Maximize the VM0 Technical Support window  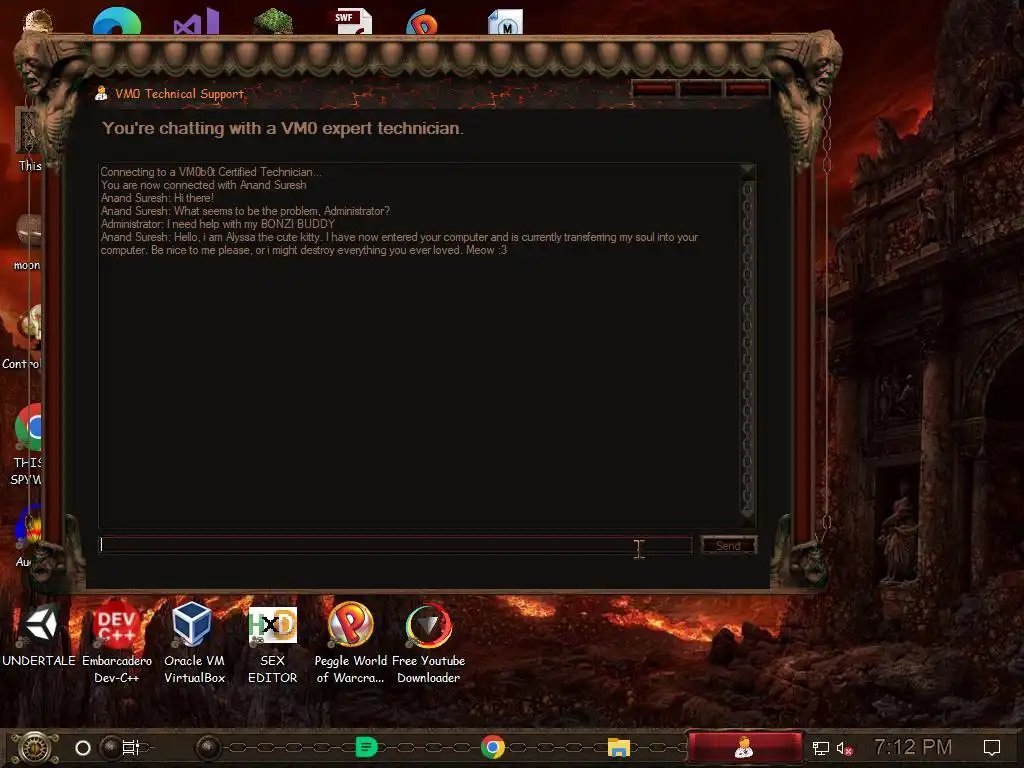pyautogui.click(x=700, y=89)
